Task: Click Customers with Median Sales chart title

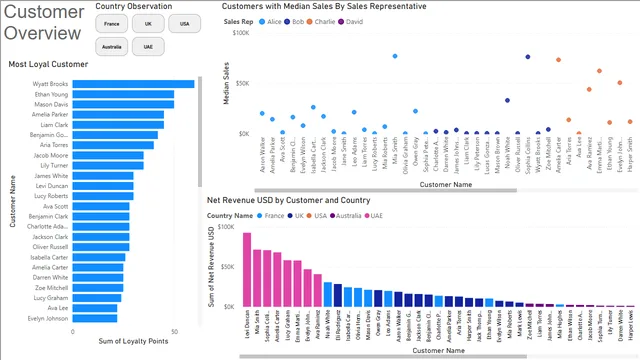Action: 324,6
